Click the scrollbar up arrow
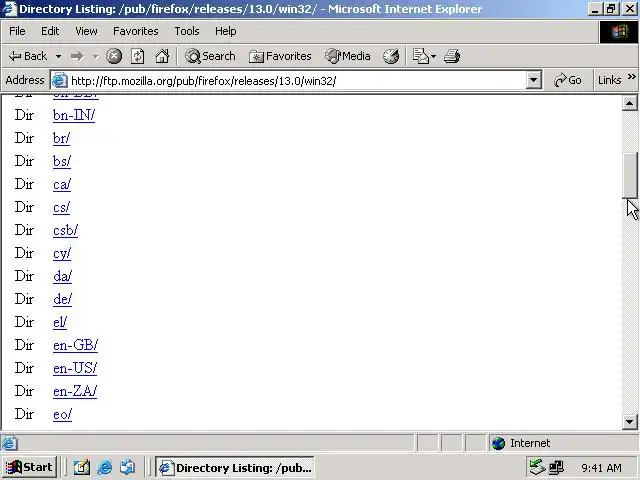 click(x=629, y=104)
